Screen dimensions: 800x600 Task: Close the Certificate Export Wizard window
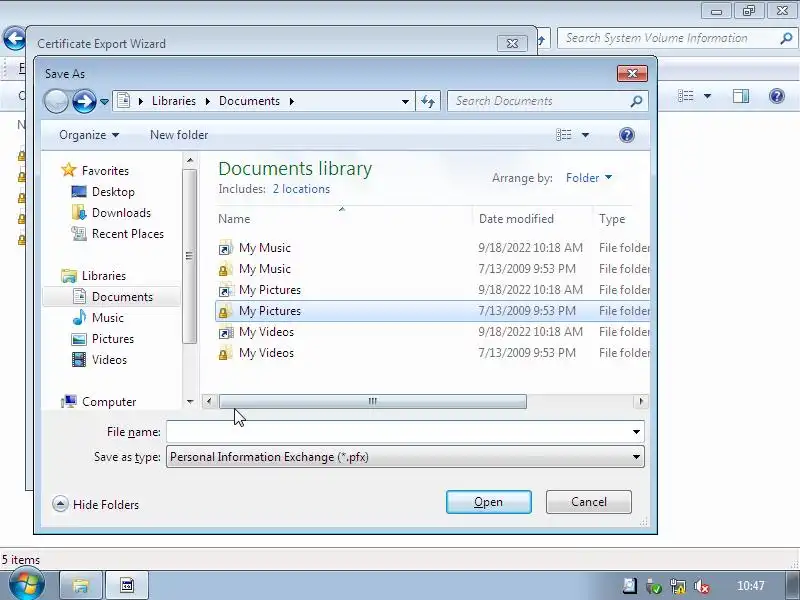click(x=512, y=43)
